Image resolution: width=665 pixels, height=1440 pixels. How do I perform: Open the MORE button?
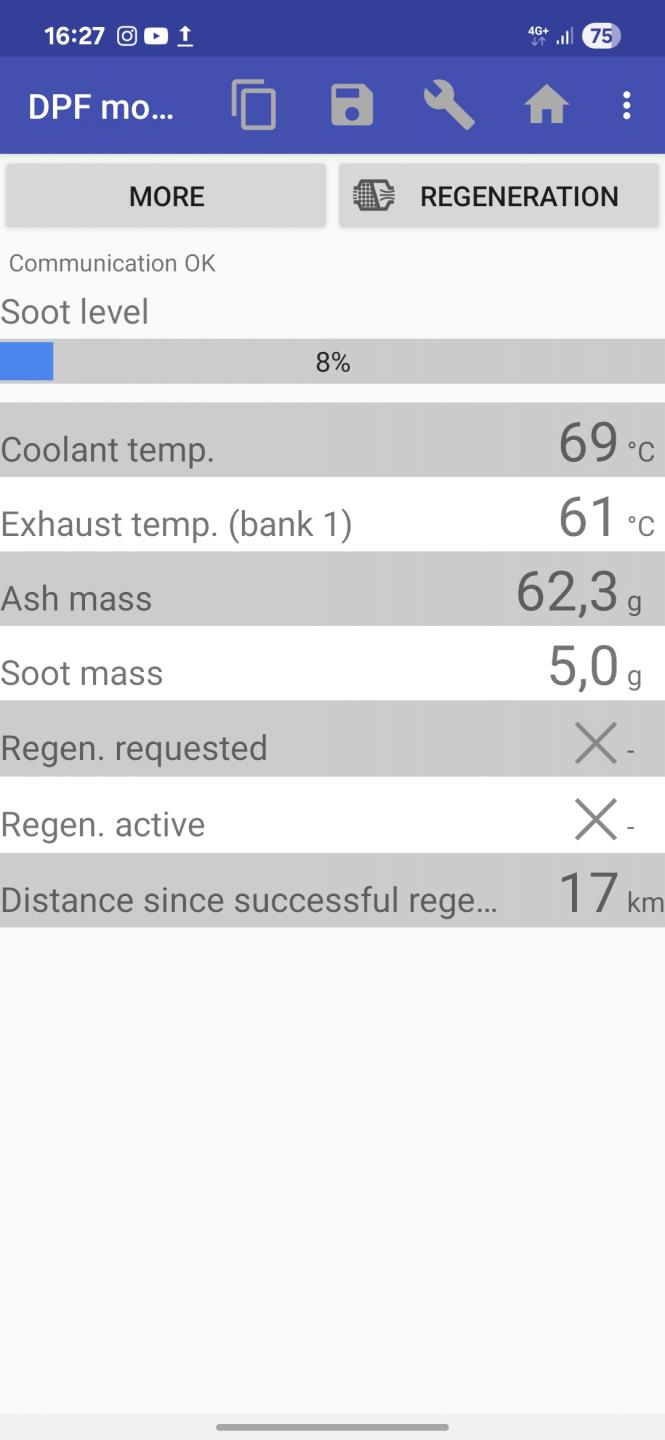166,196
